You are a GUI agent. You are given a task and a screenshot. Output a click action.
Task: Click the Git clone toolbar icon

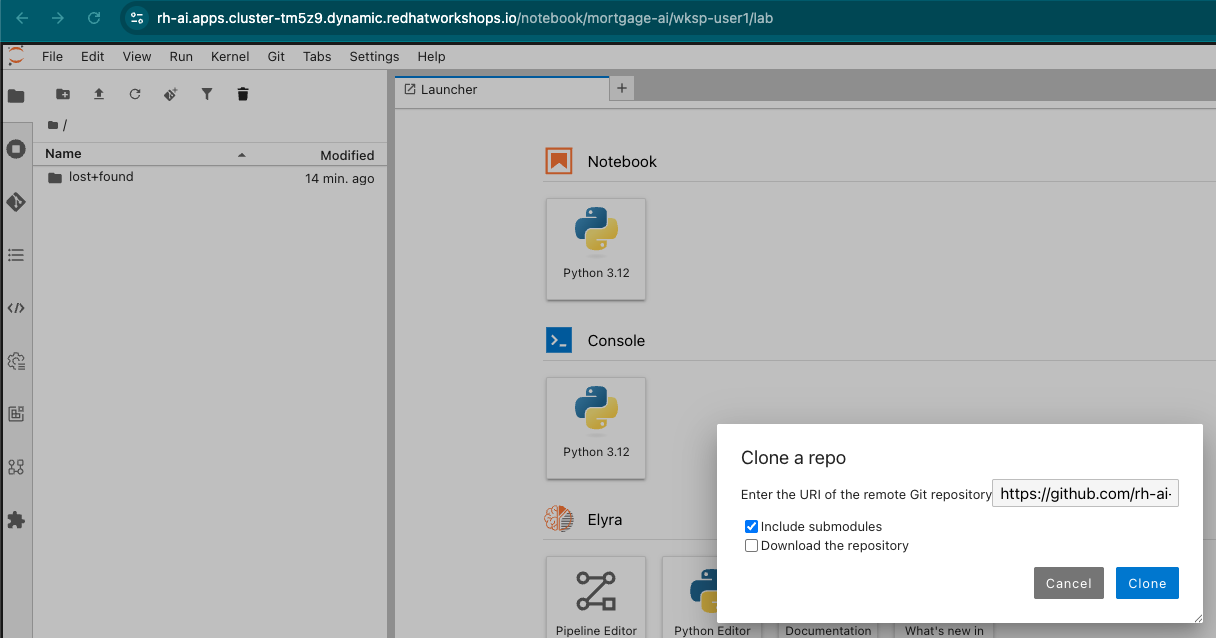pos(171,94)
